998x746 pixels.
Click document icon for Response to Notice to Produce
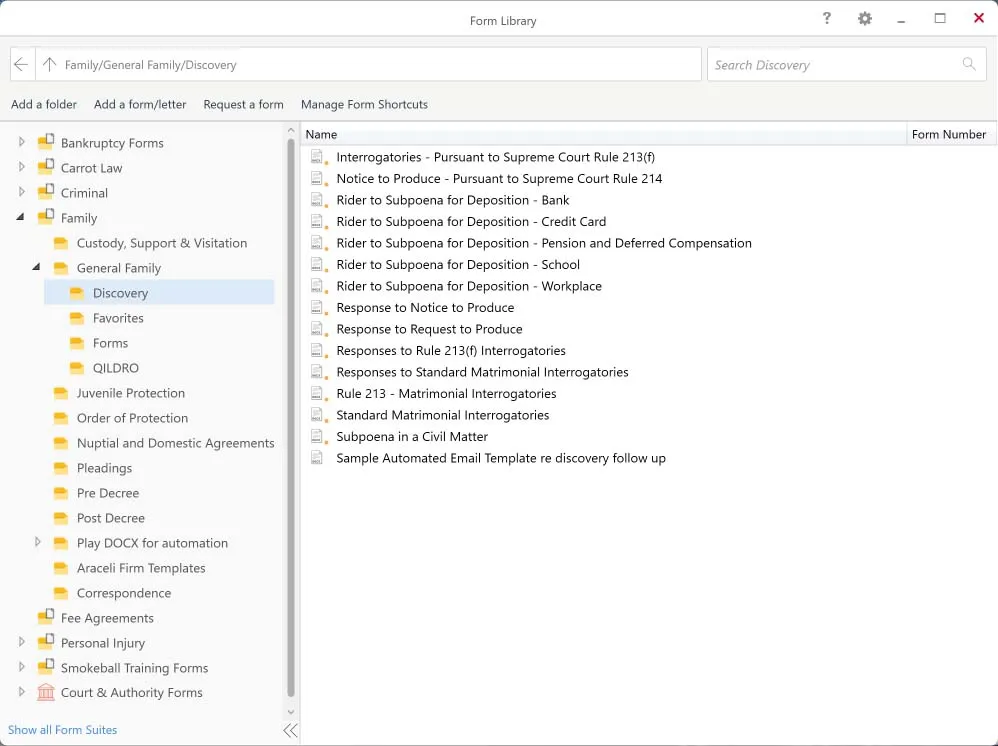point(318,307)
